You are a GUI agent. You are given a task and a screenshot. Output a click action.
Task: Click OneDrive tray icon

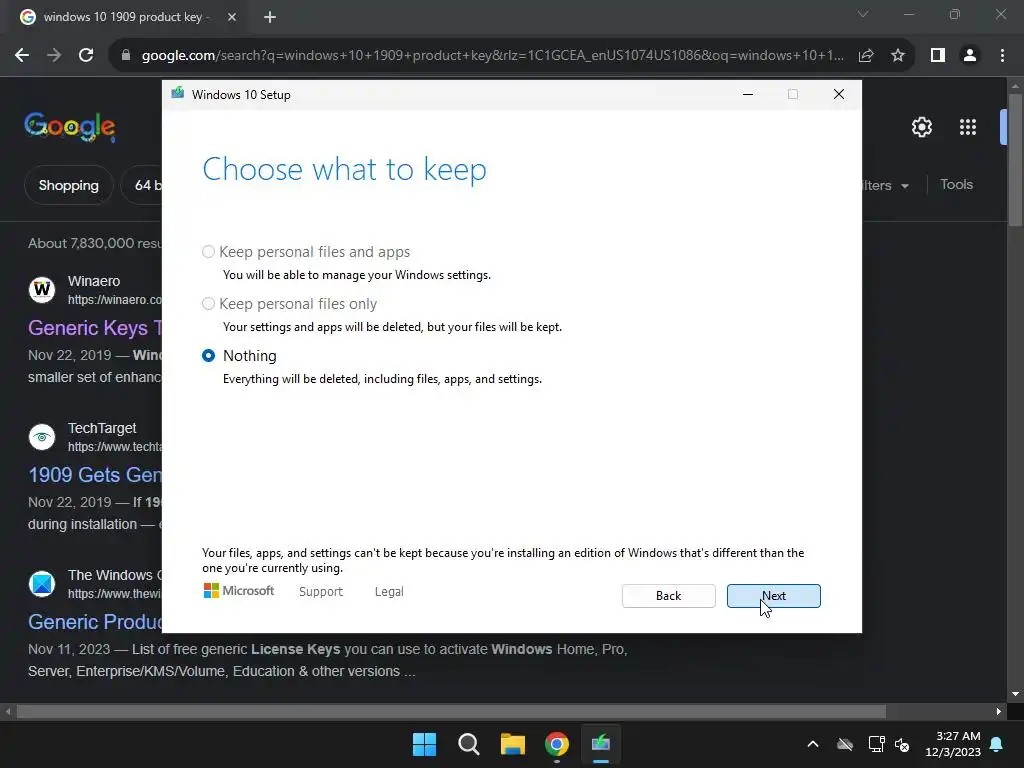pyautogui.click(x=845, y=744)
